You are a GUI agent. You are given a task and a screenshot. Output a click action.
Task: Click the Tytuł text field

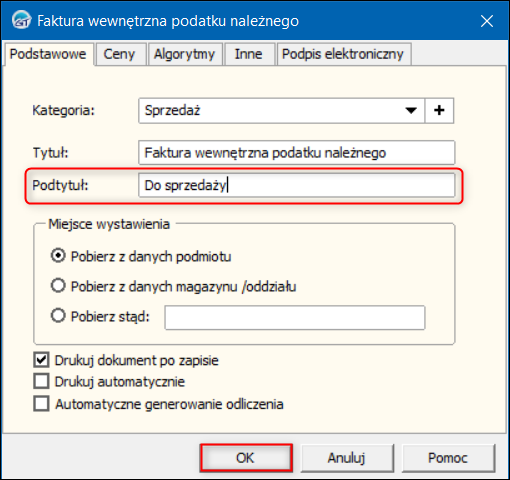tap(296, 153)
